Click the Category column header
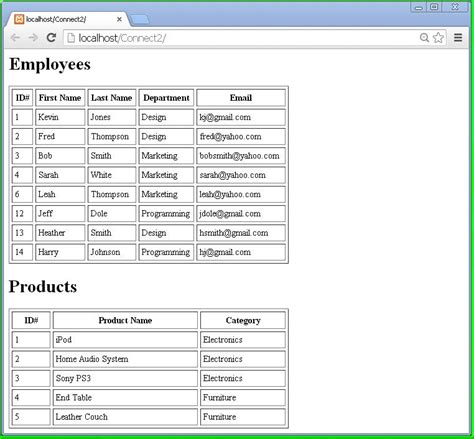Image resolution: width=474 pixels, height=439 pixels. 243,320
